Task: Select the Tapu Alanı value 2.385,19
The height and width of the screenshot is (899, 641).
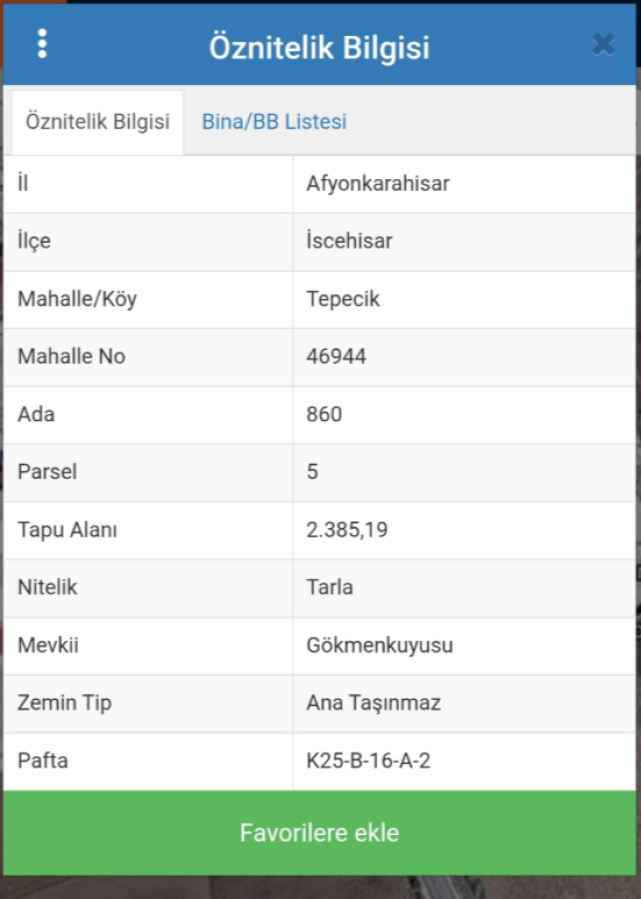Action: tap(347, 529)
